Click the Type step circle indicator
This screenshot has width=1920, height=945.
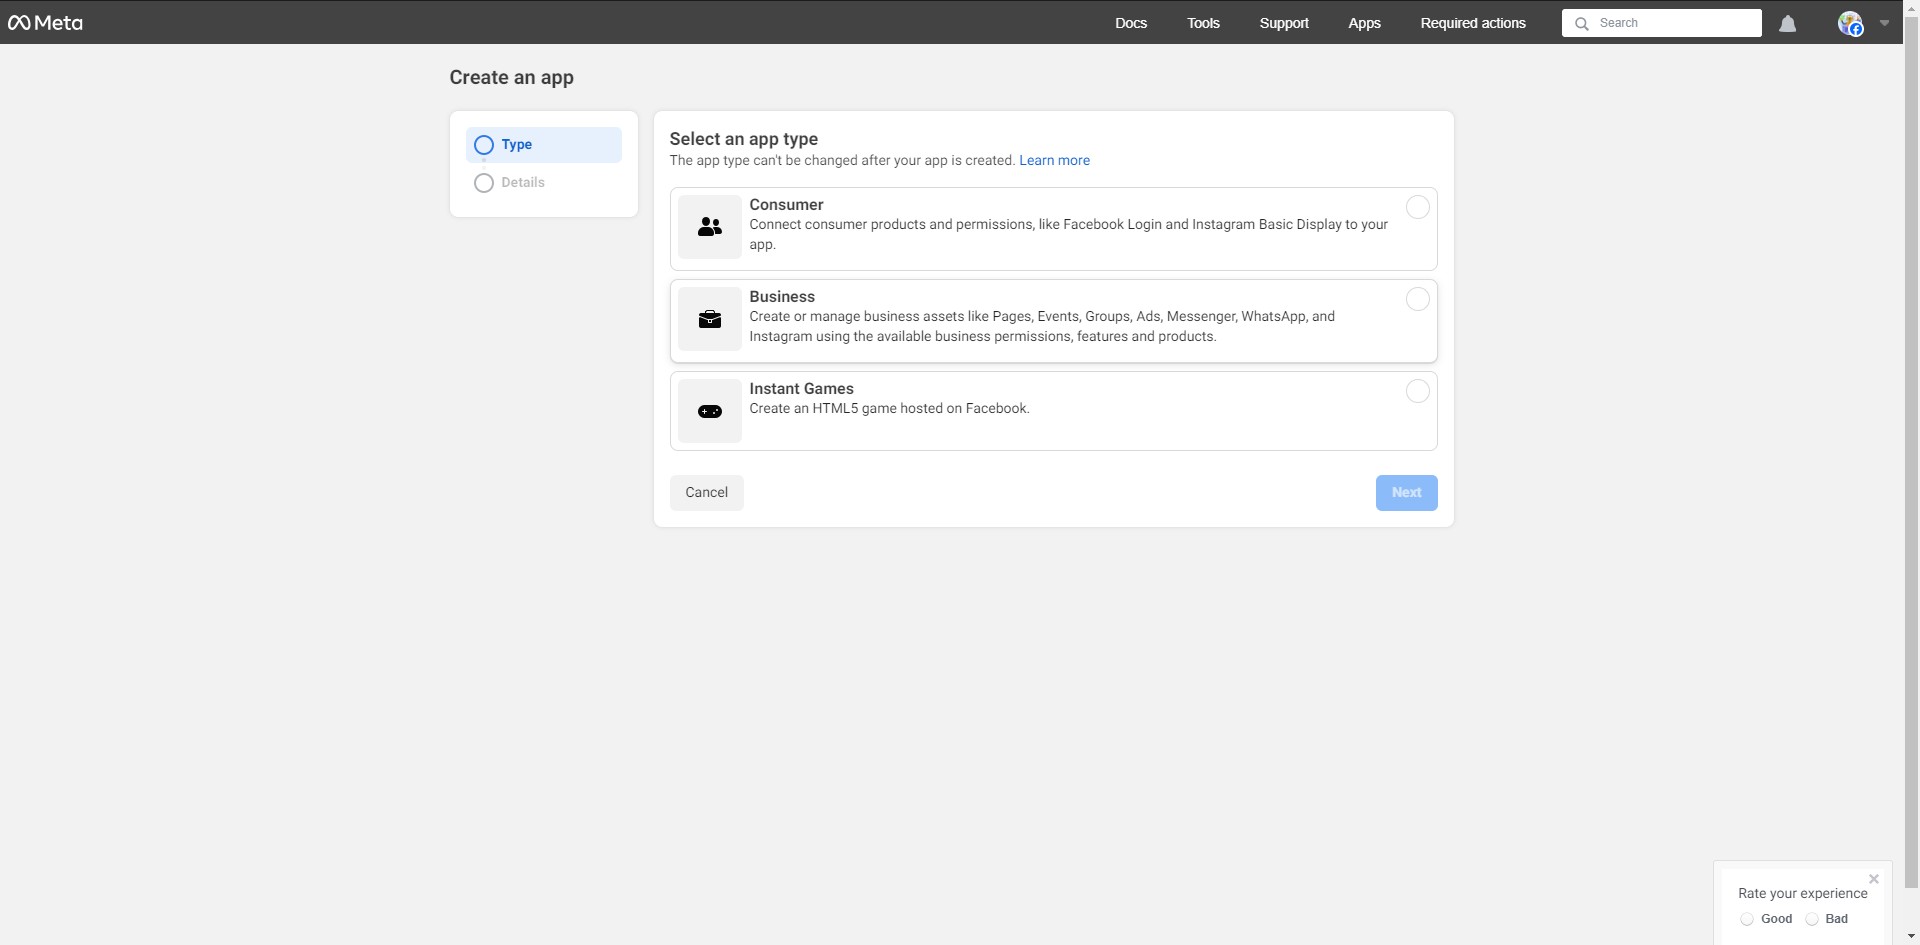pos(484,145)
